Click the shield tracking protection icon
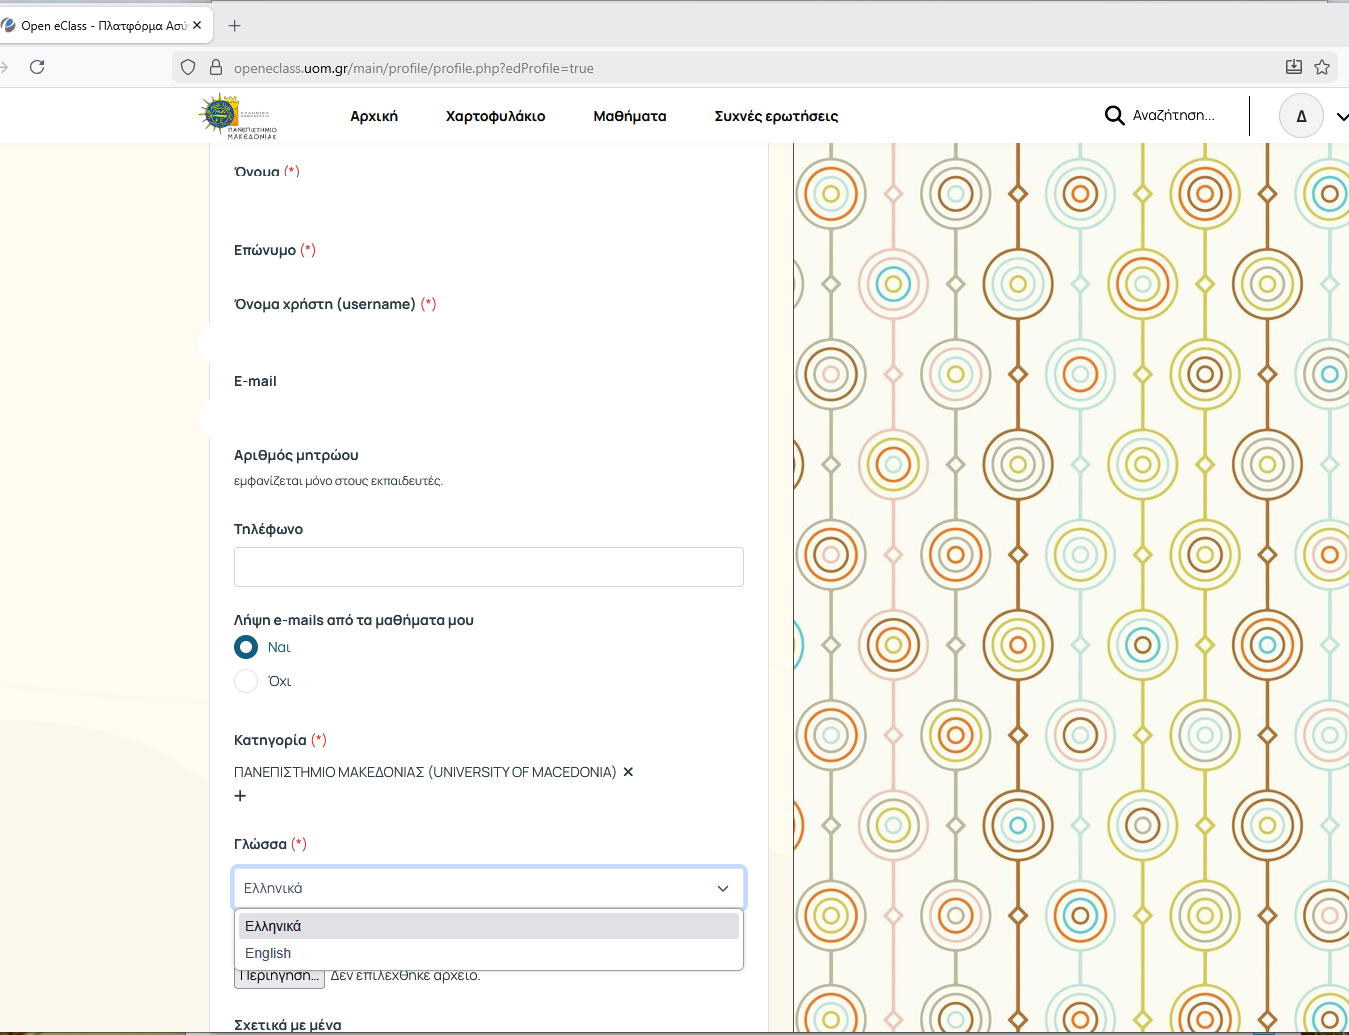Viewport: 1349px width, 1035px height. 188,68
